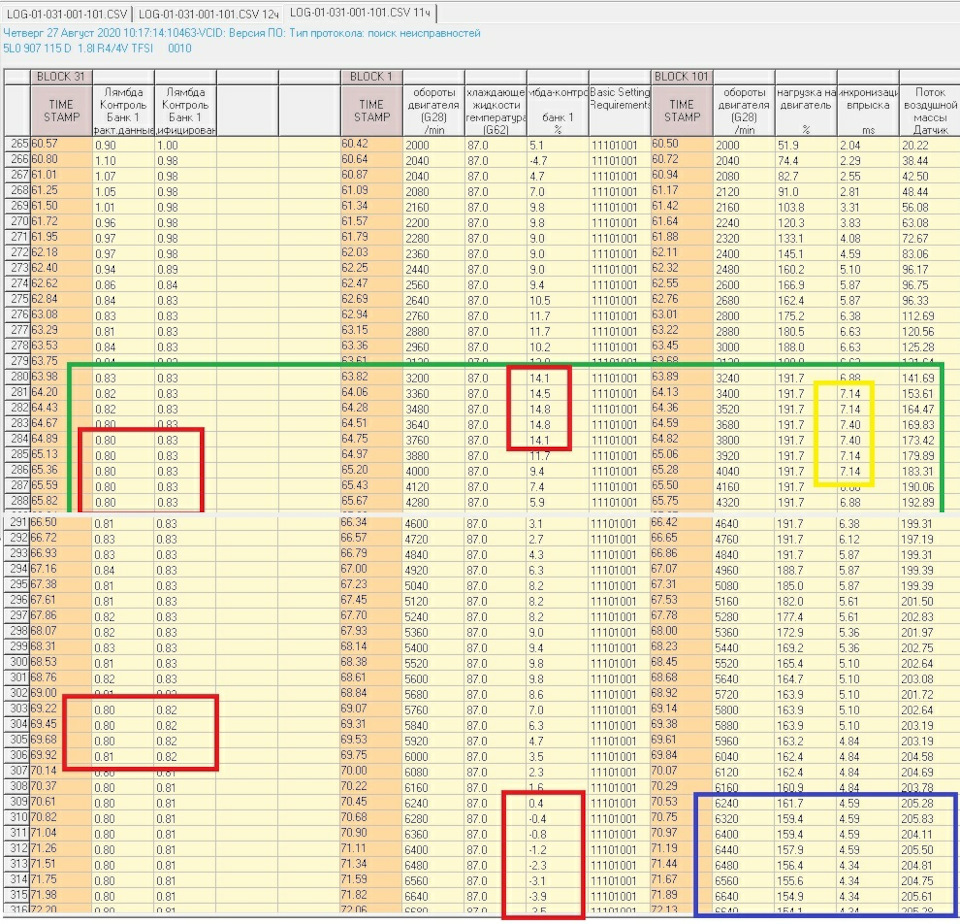
Task: Select the TIME STAMP column under BLOCK 31
Action: [61, 110]
